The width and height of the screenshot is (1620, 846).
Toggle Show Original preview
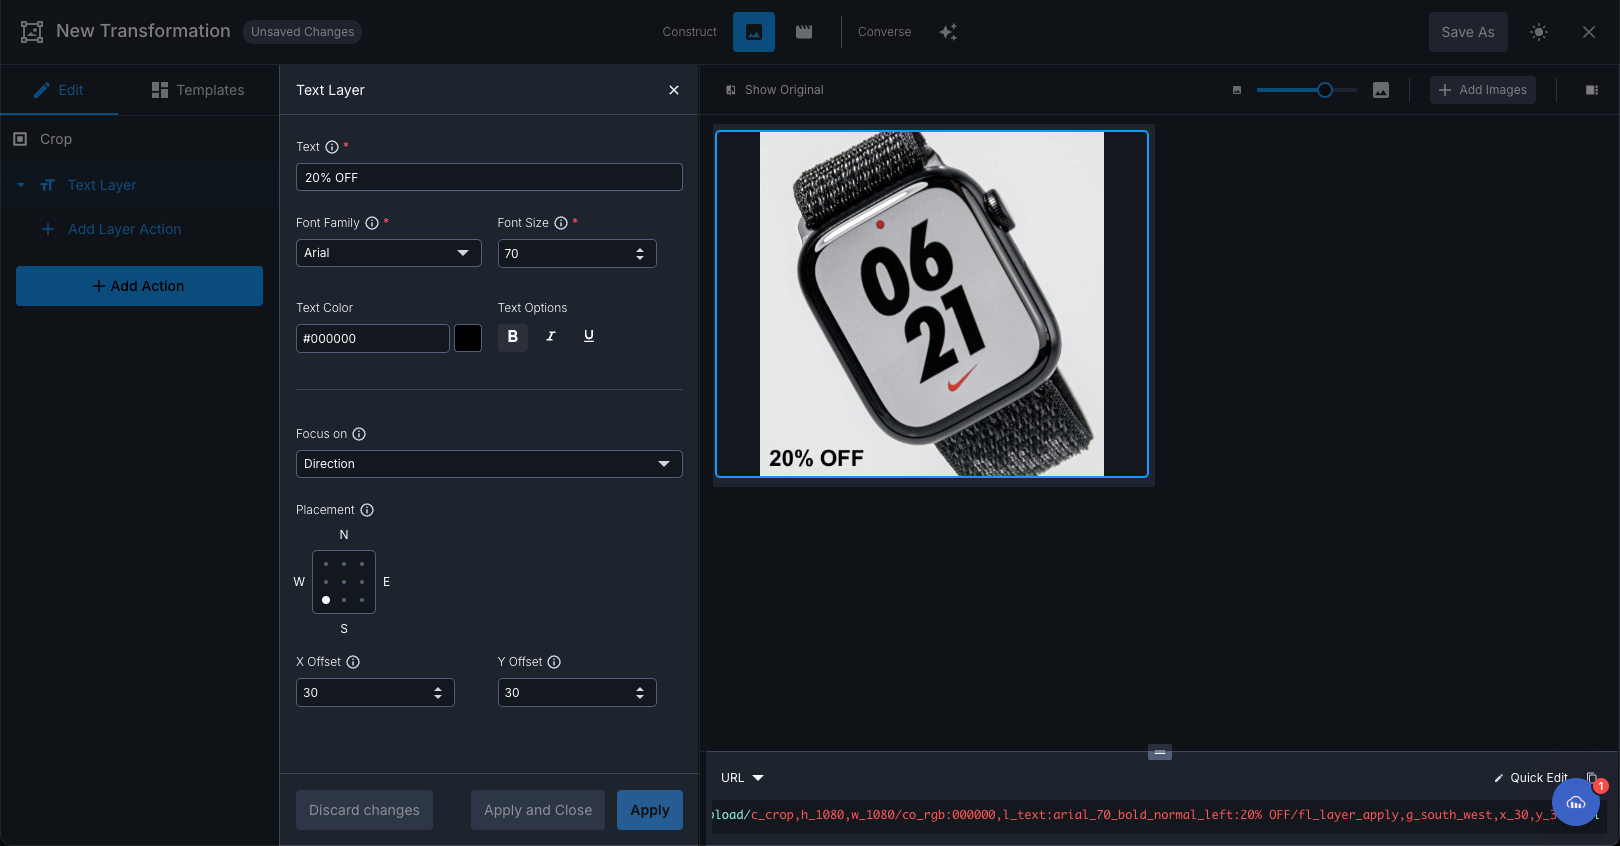(x=775, y=90)
